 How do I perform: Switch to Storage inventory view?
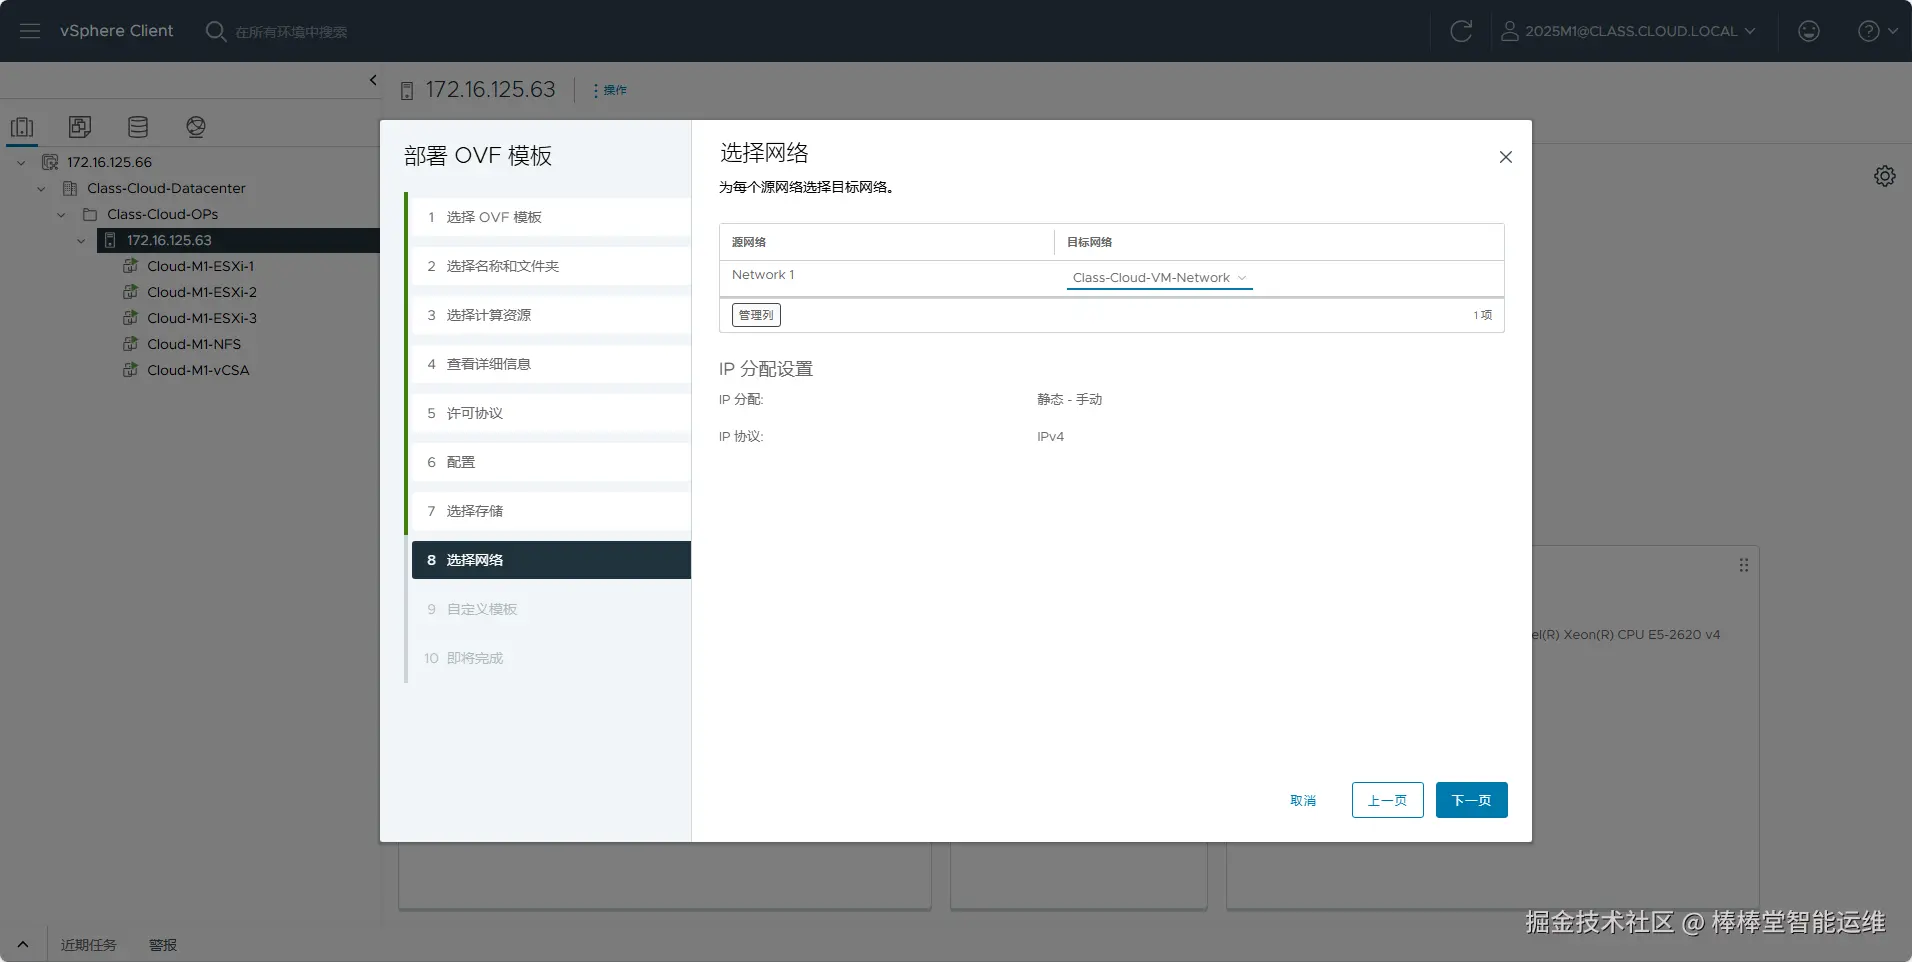138,127
